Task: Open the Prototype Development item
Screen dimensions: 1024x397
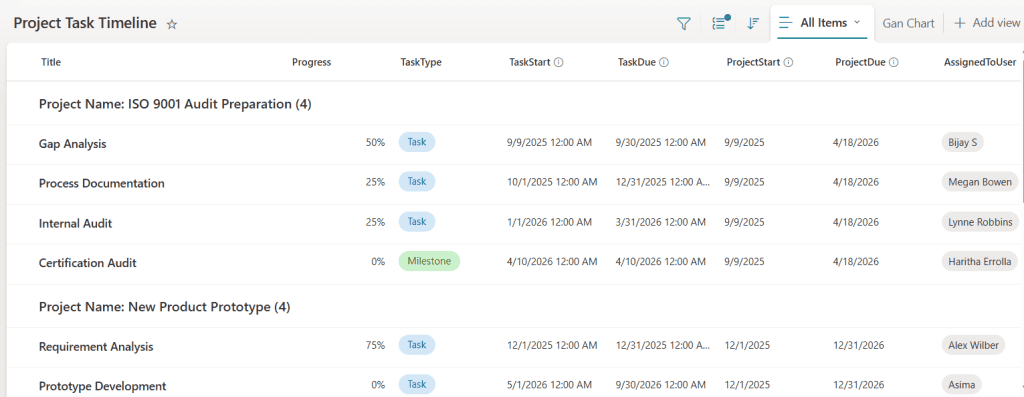Action: pos(103,386)
